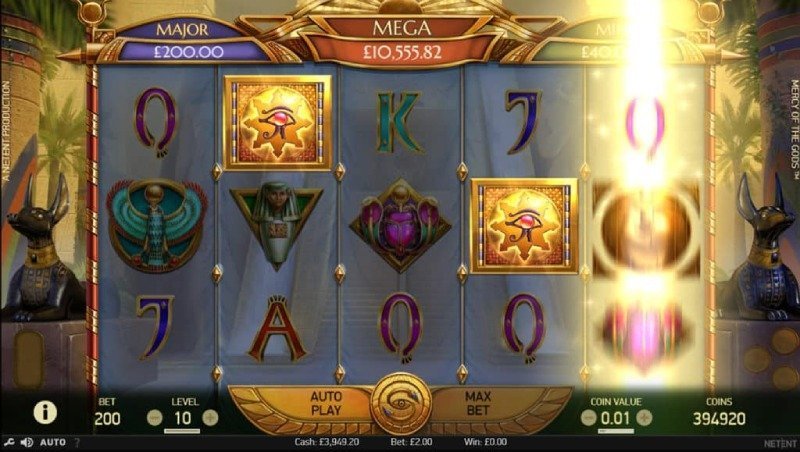Click the purple scarab symbol on reel three

401,225
